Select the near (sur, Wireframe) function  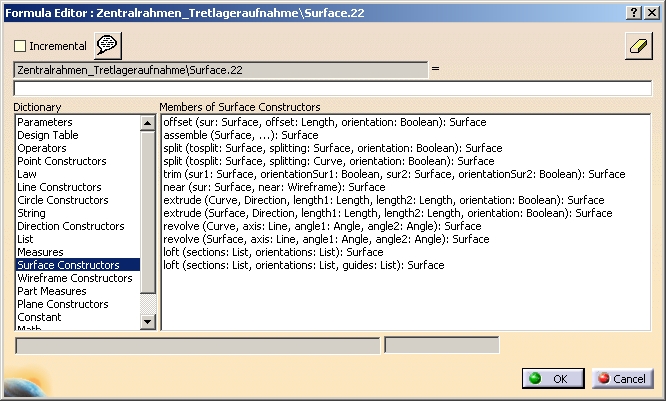[x=274, y=187]
